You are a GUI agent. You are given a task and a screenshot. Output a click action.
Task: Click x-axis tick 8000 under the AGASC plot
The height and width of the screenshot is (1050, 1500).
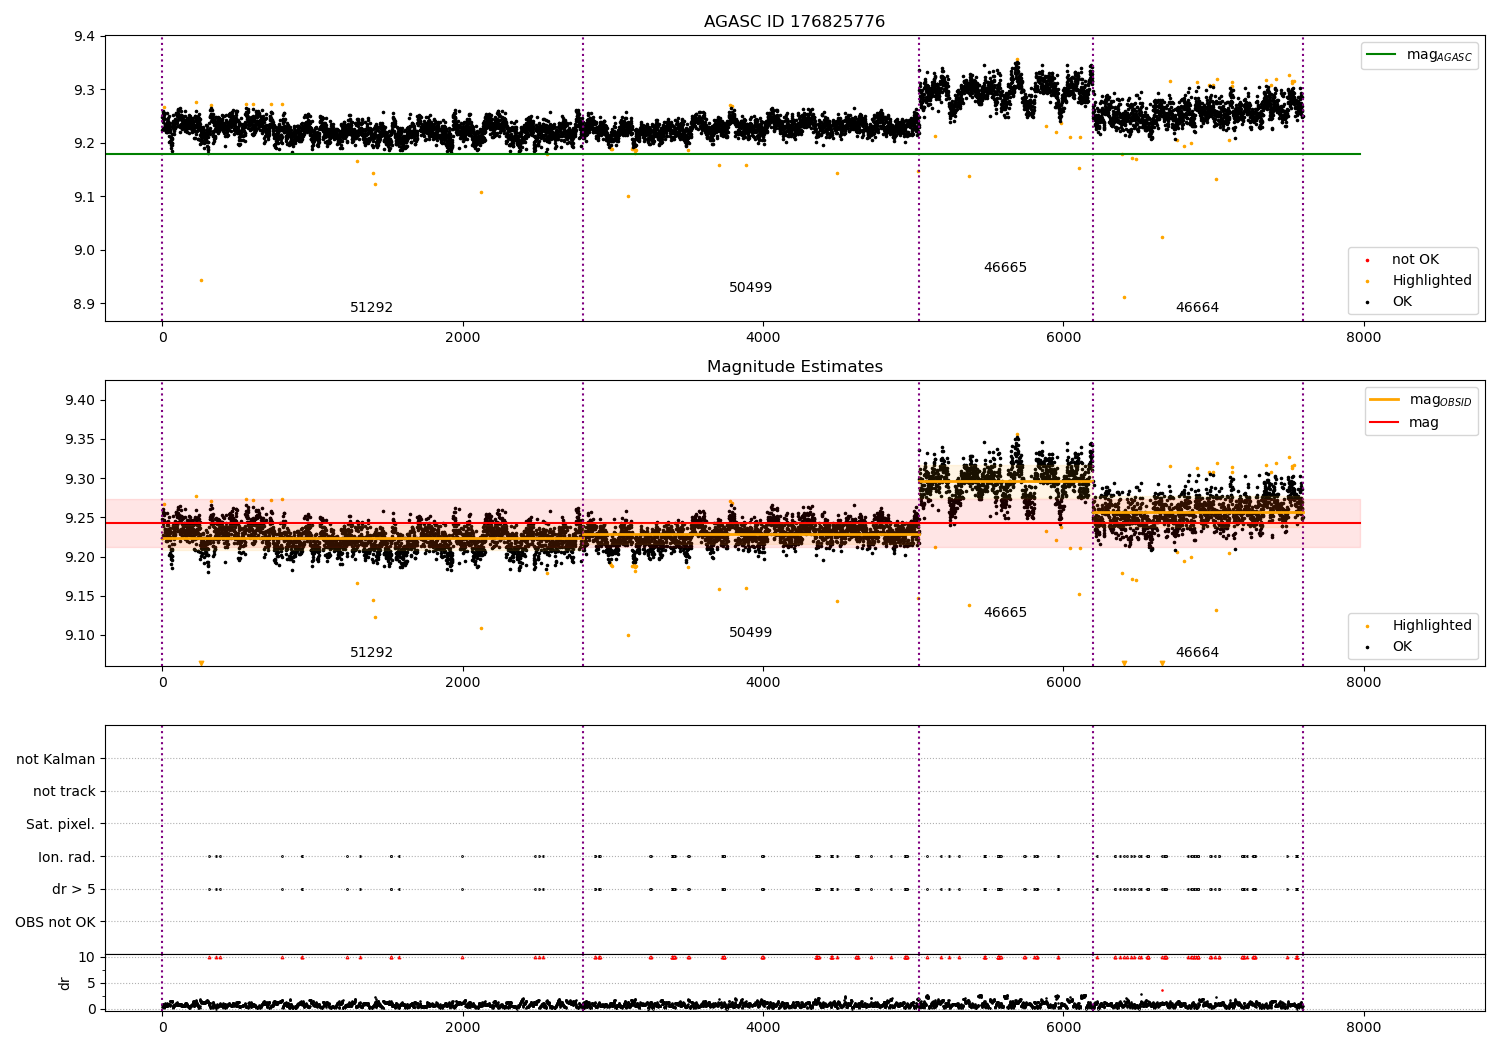point(1364,338)
